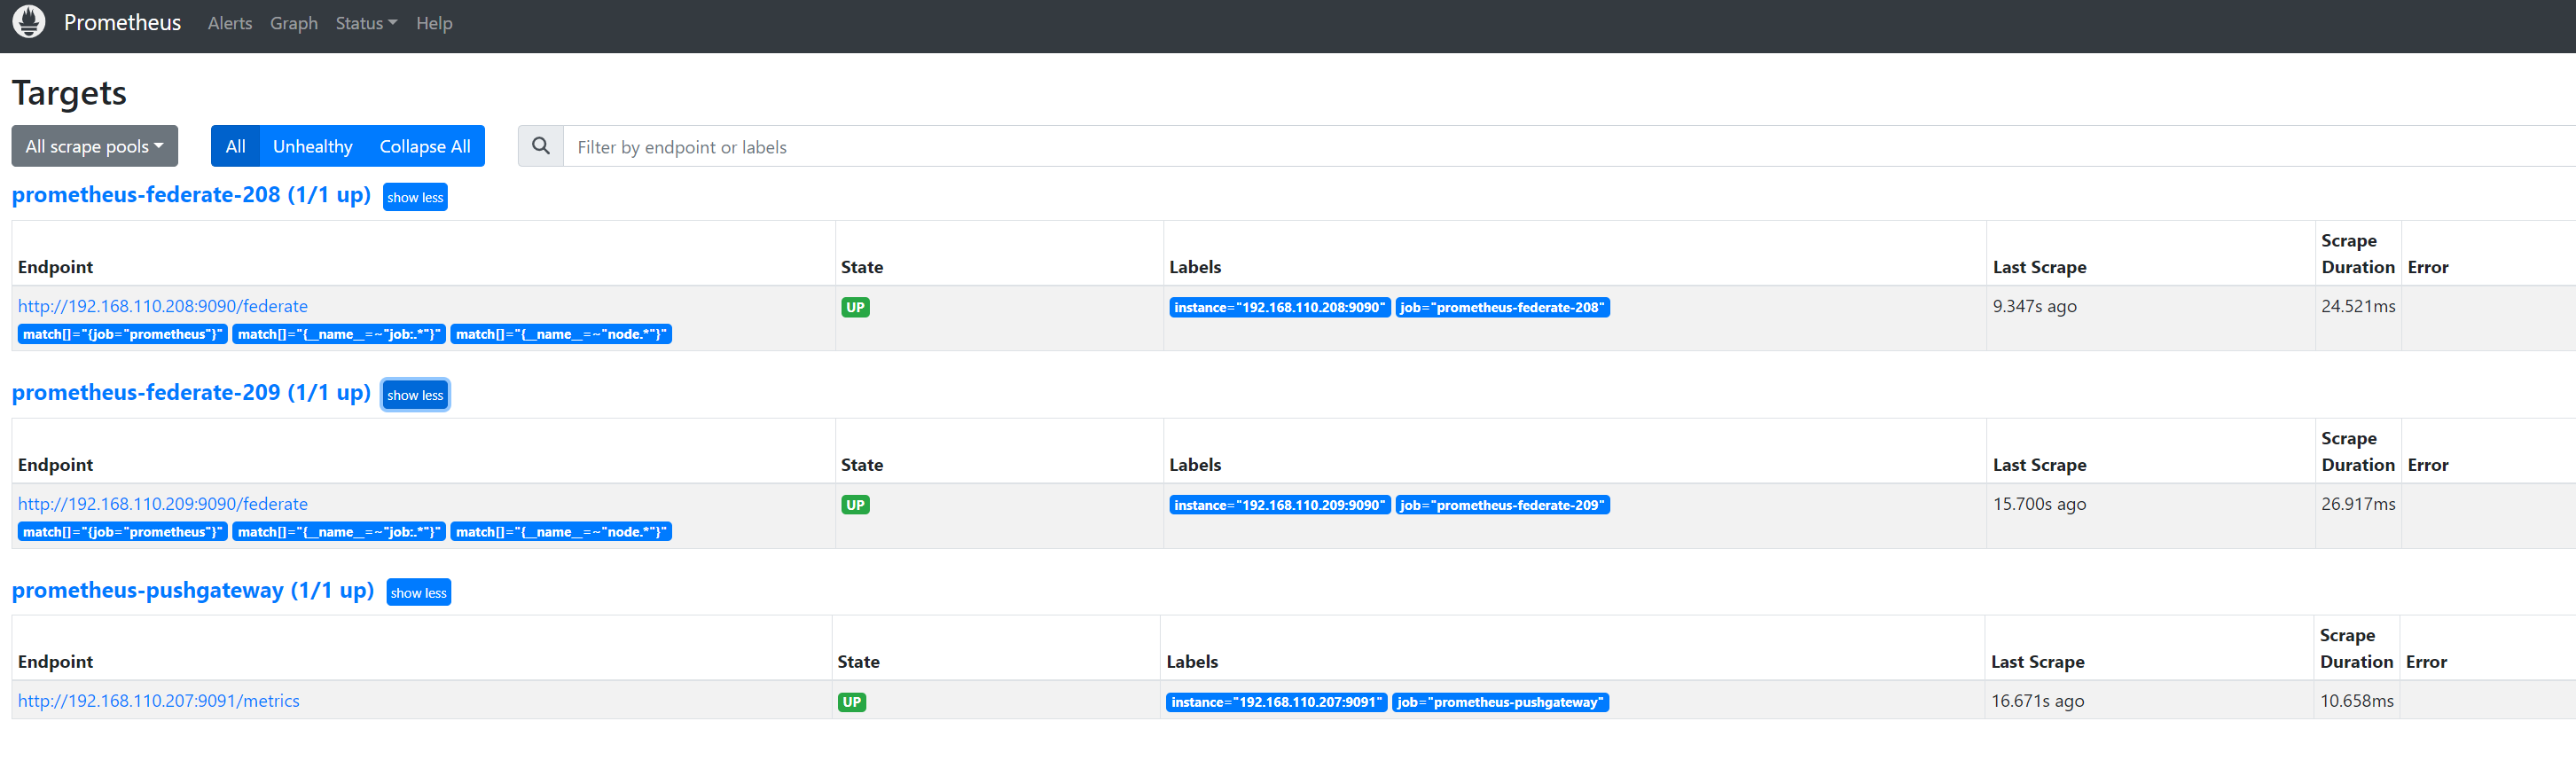Viewport: 2576px width, 784px height.
Task: Click UP state badge for pushgateway
Action: point(852,702)
